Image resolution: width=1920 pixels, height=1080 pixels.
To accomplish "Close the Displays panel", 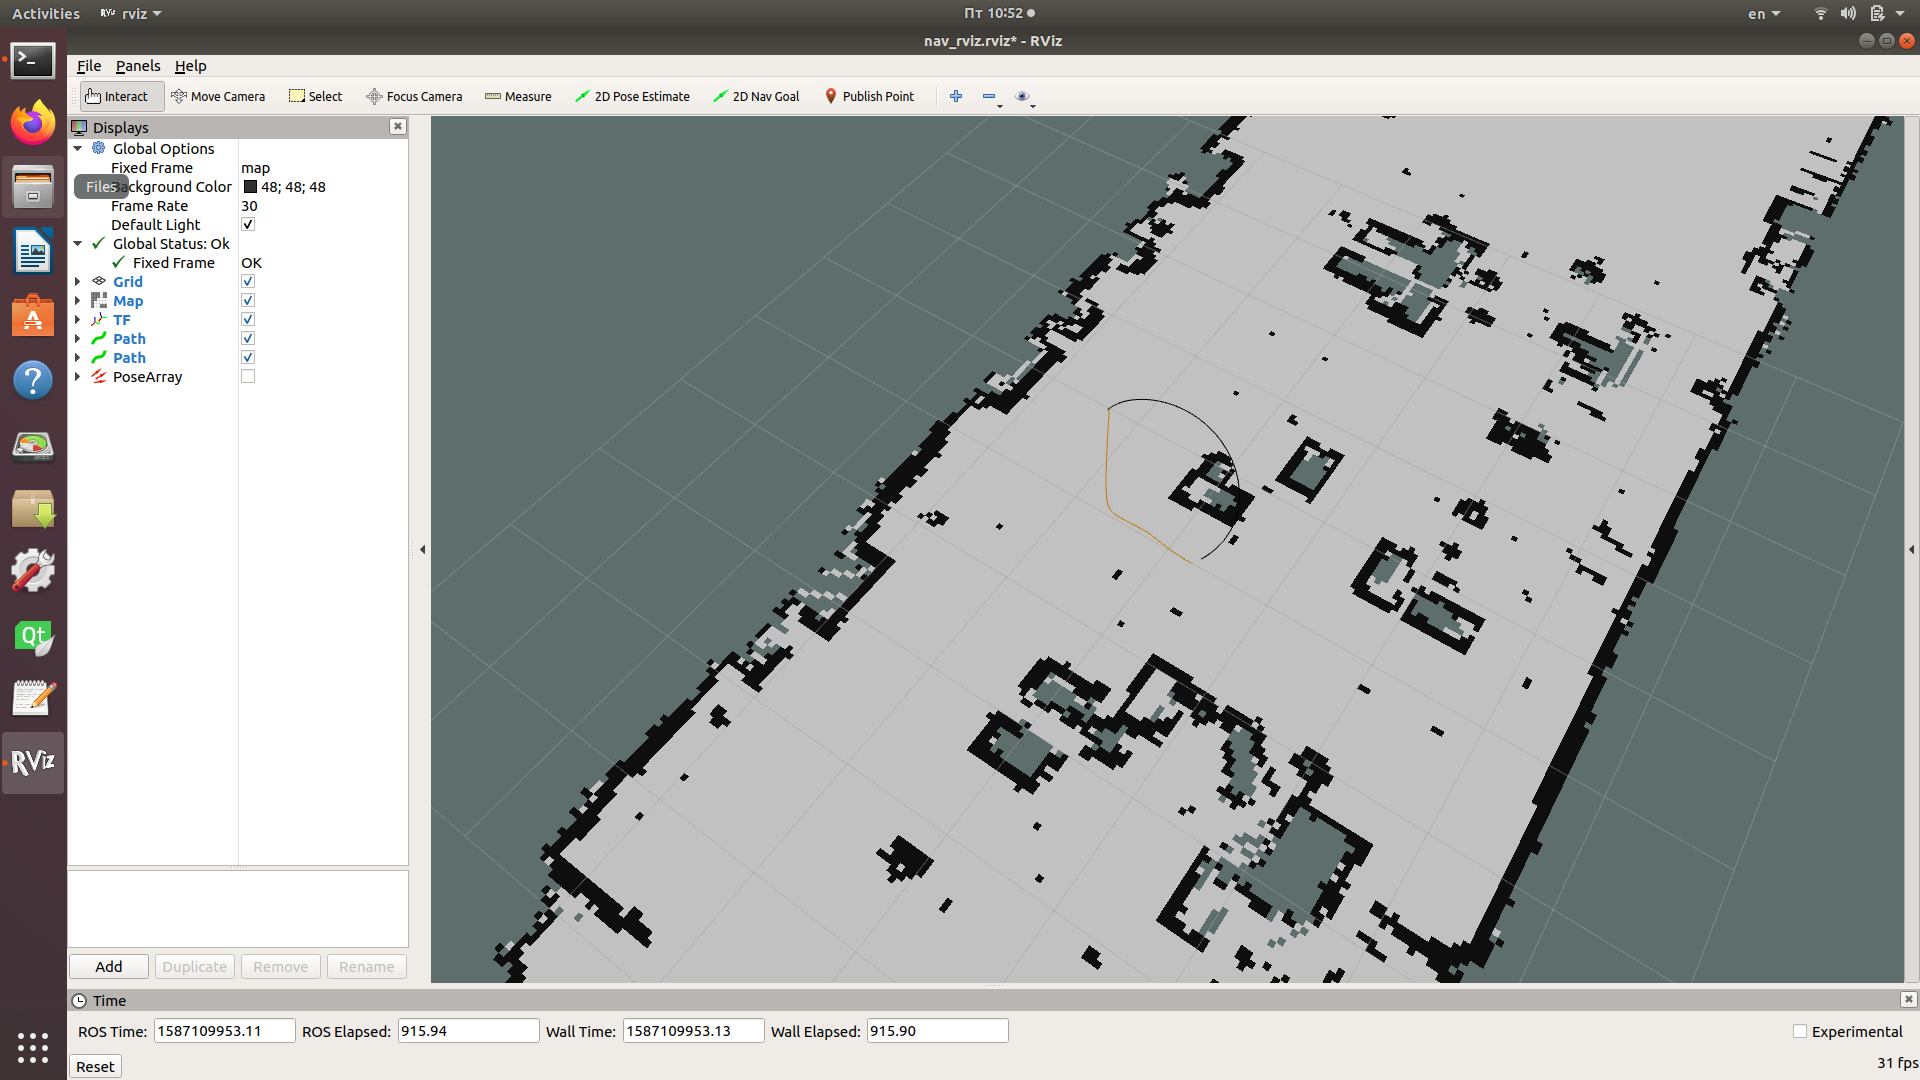I will (x=398, y=126).
